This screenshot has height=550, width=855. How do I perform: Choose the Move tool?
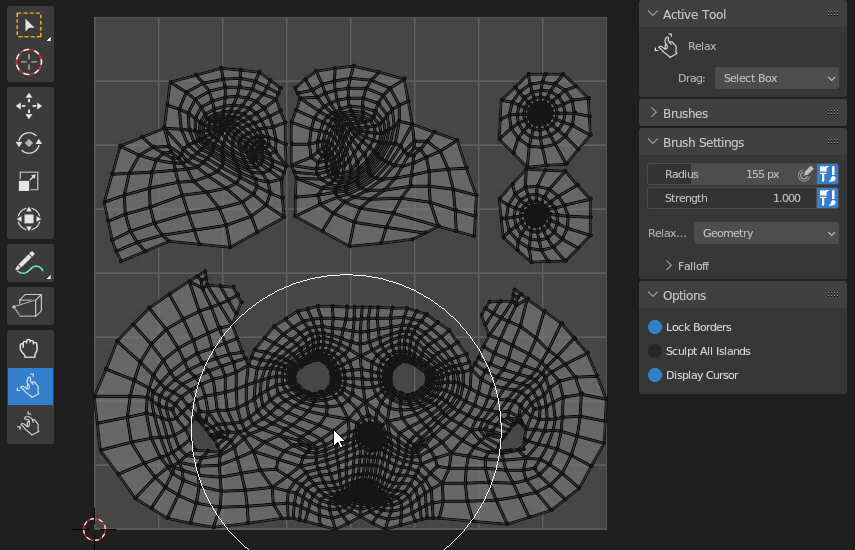coord(30,106)
